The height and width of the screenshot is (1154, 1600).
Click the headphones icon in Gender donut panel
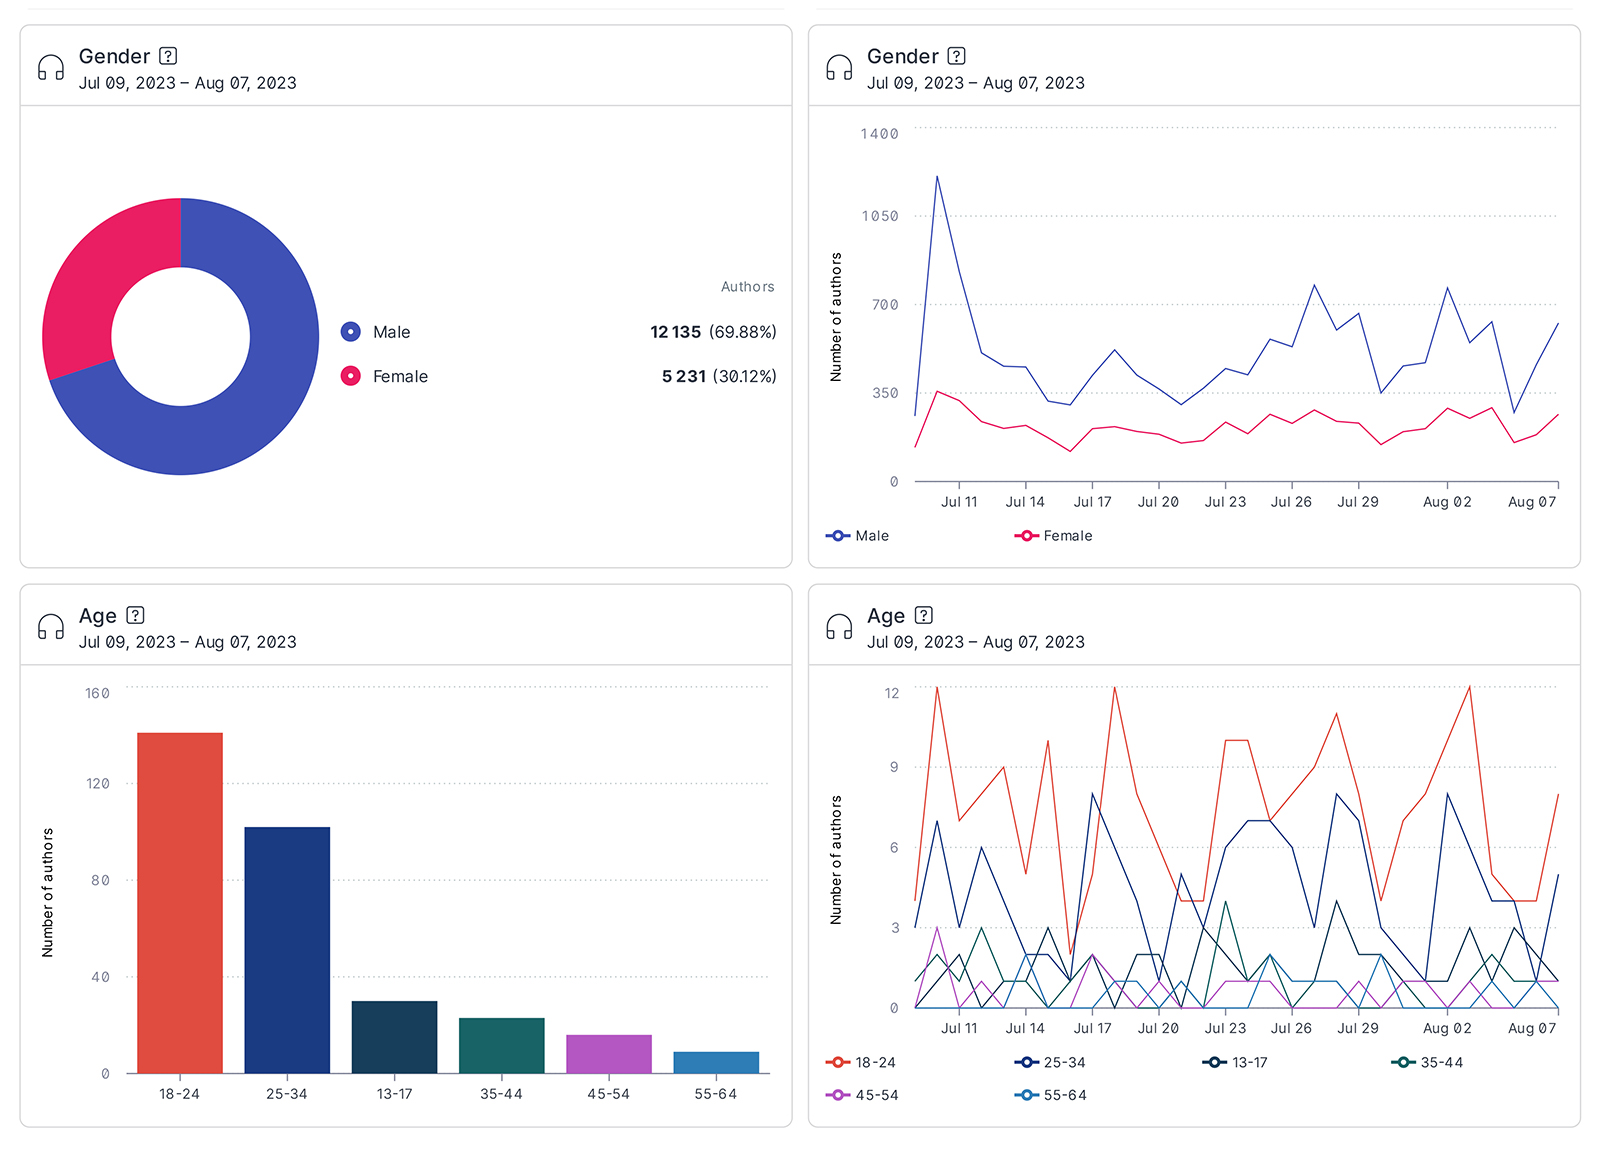pos(51,68)
